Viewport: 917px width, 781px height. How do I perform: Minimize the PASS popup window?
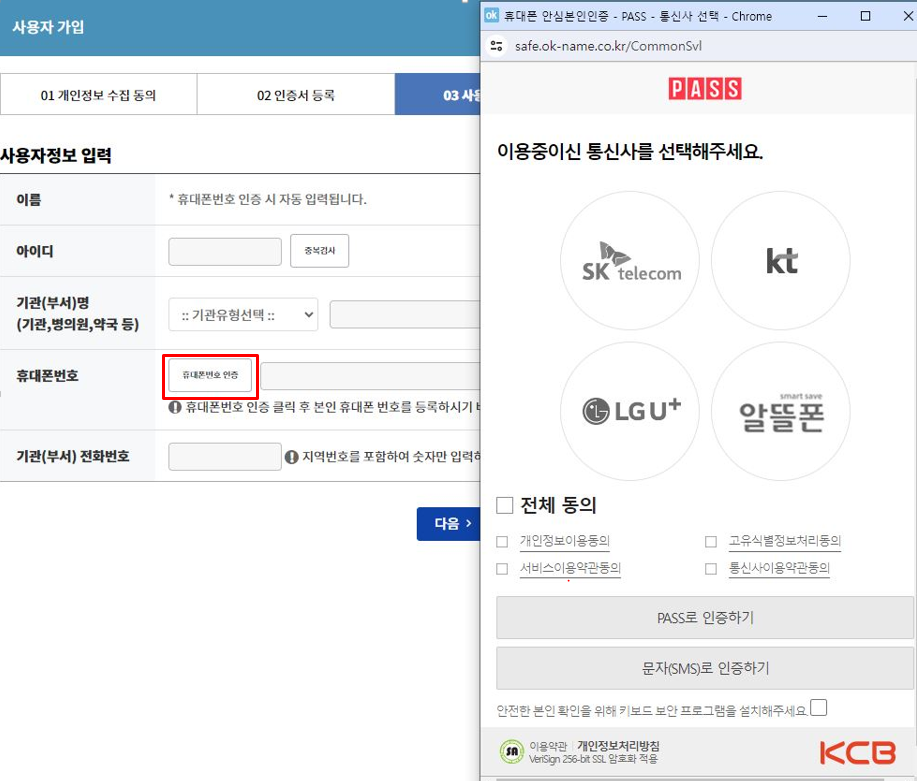coord(822,16)
